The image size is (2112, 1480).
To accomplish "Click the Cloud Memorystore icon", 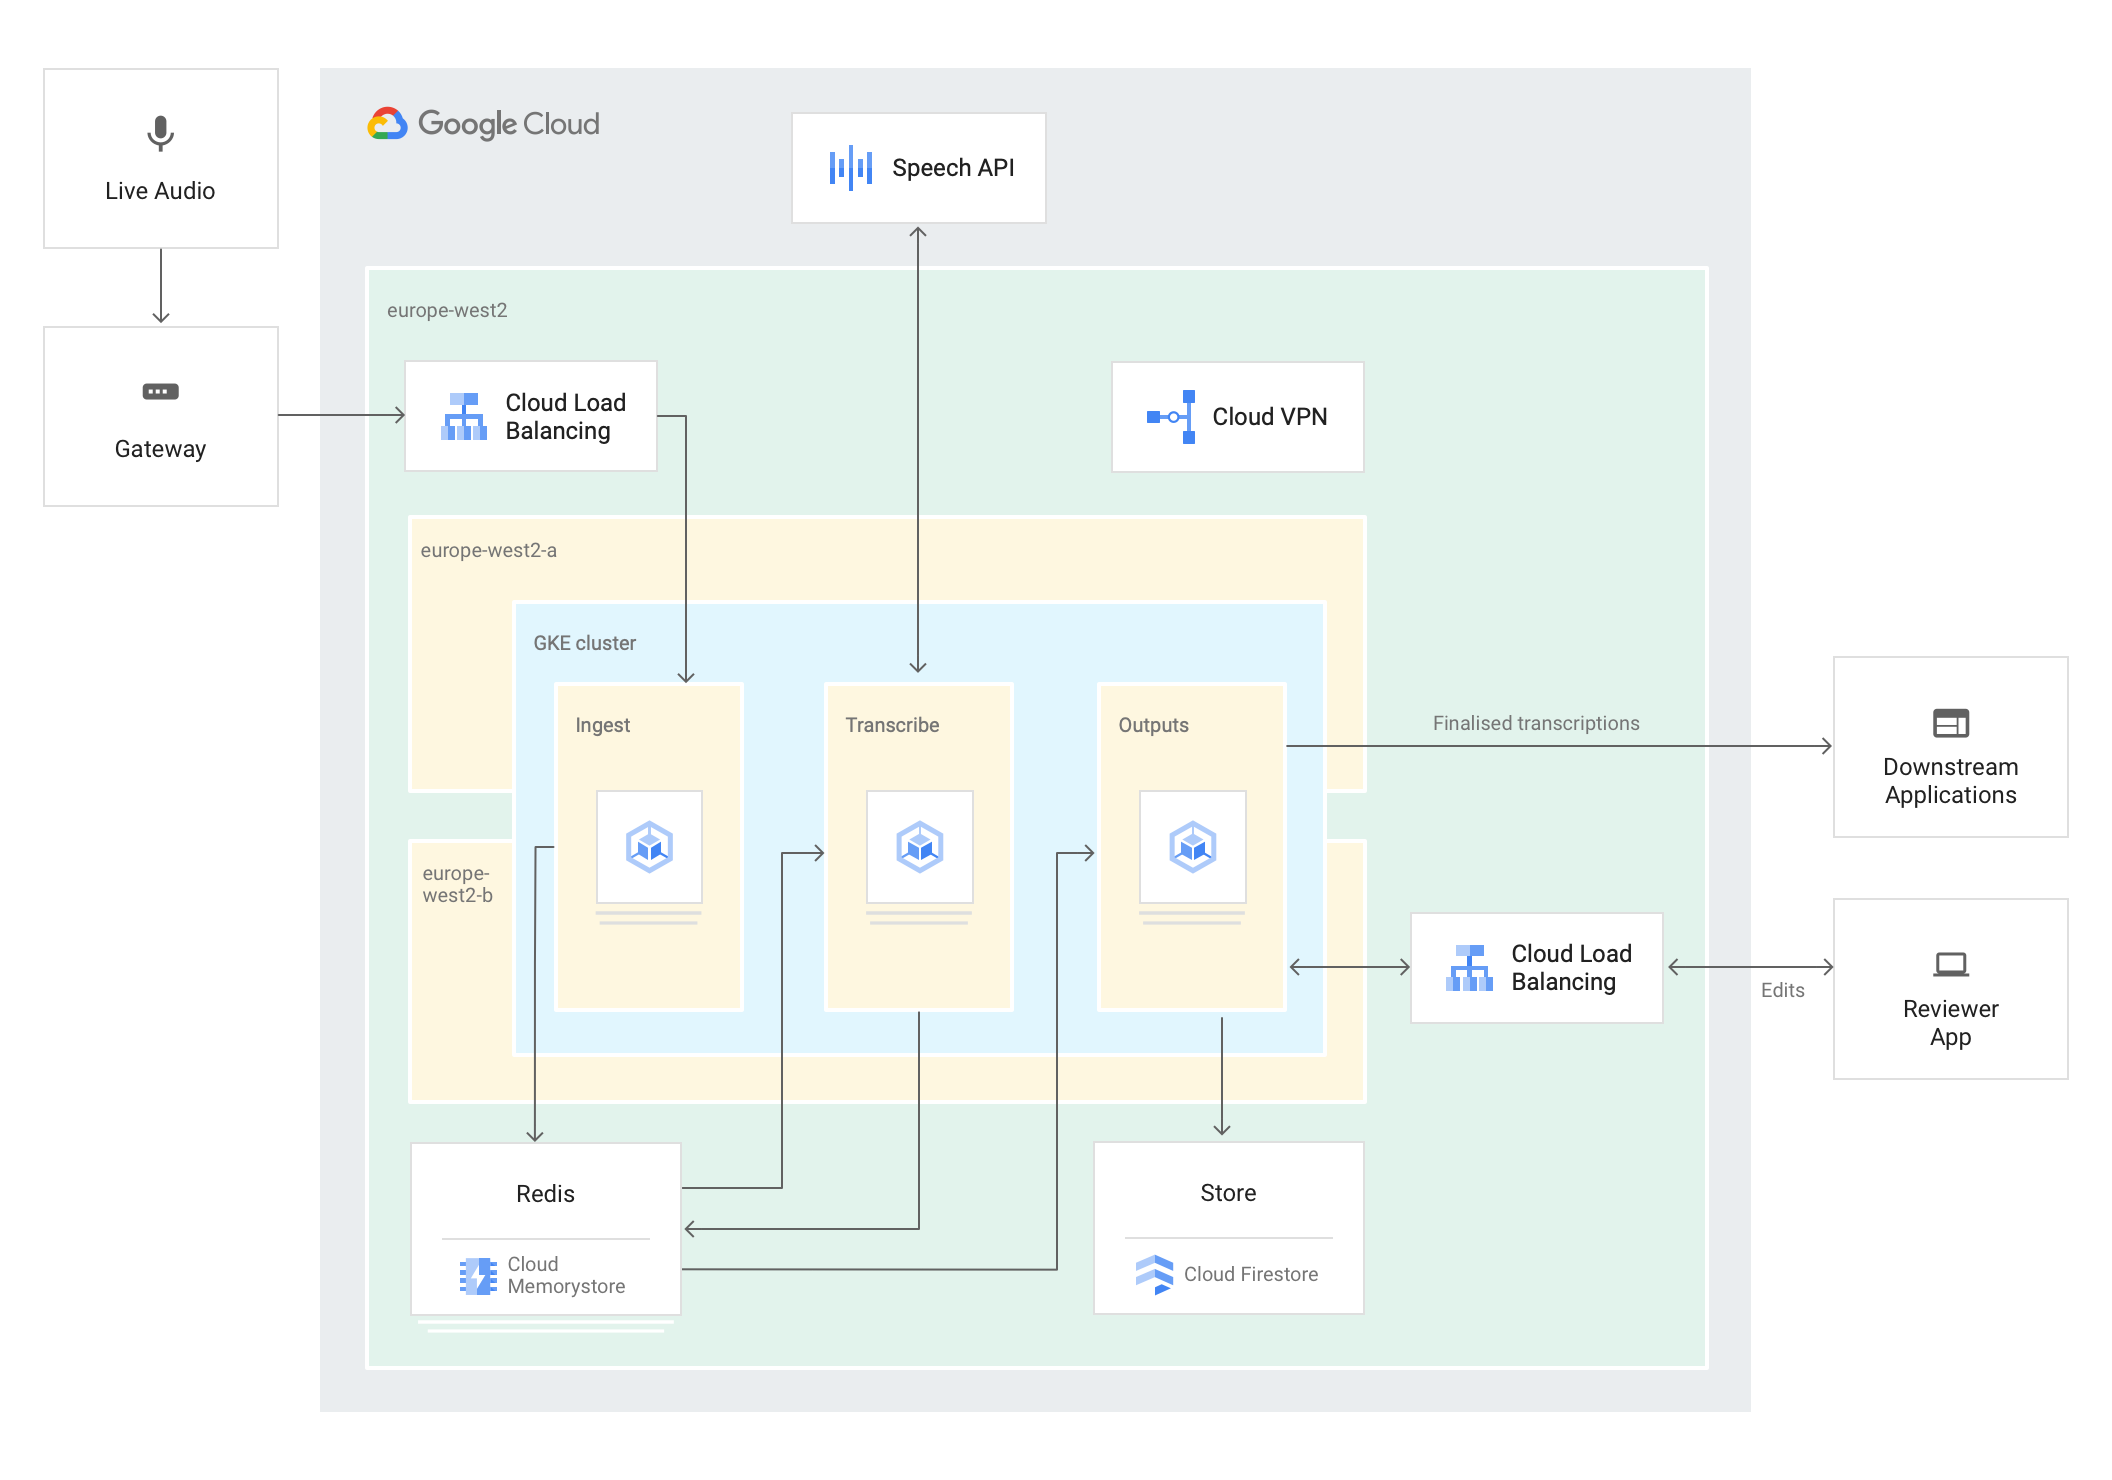I will [478, 1276].
